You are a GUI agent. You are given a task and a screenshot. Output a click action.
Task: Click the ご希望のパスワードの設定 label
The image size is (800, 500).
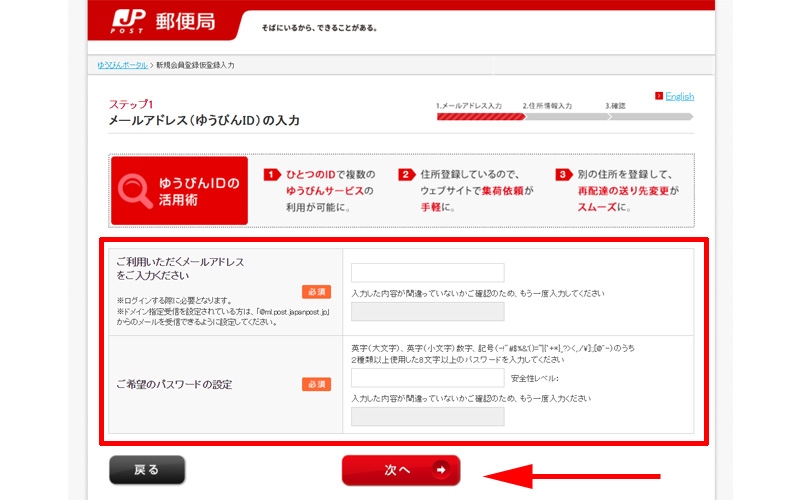tap(174, 384)
